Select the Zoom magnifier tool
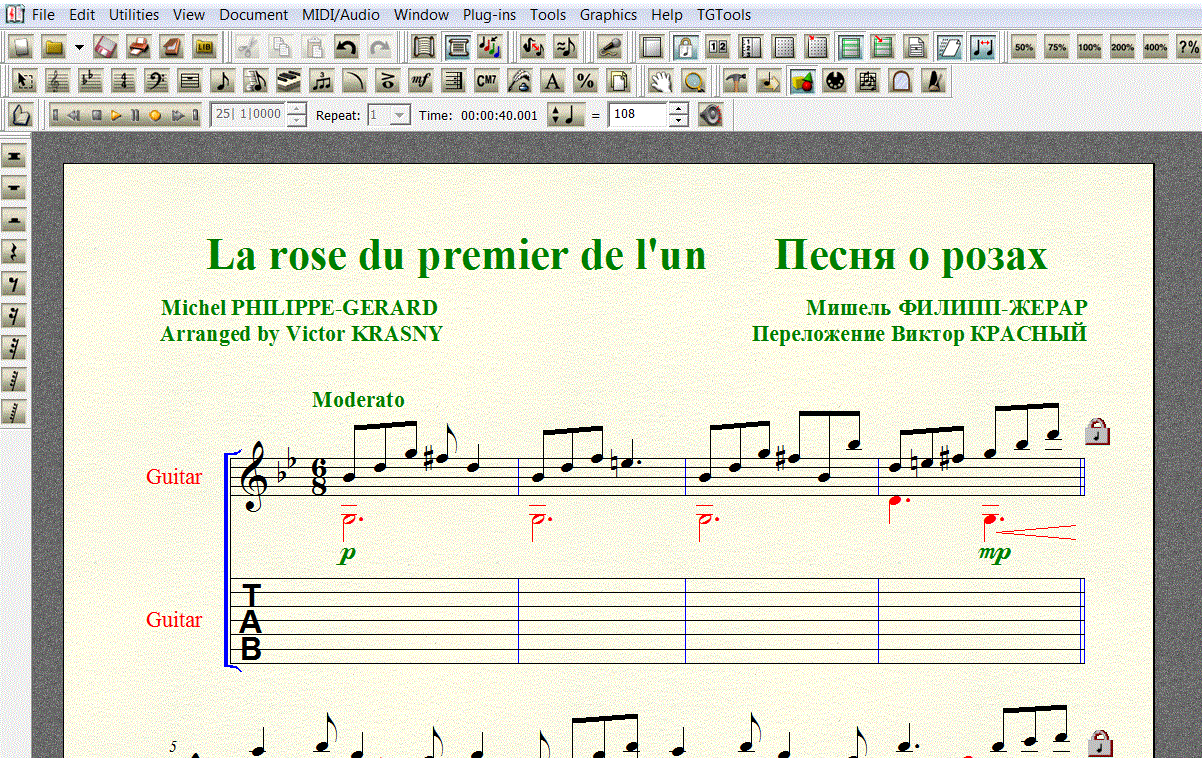This screenshot has height=758, width=1202. [694, 82]
